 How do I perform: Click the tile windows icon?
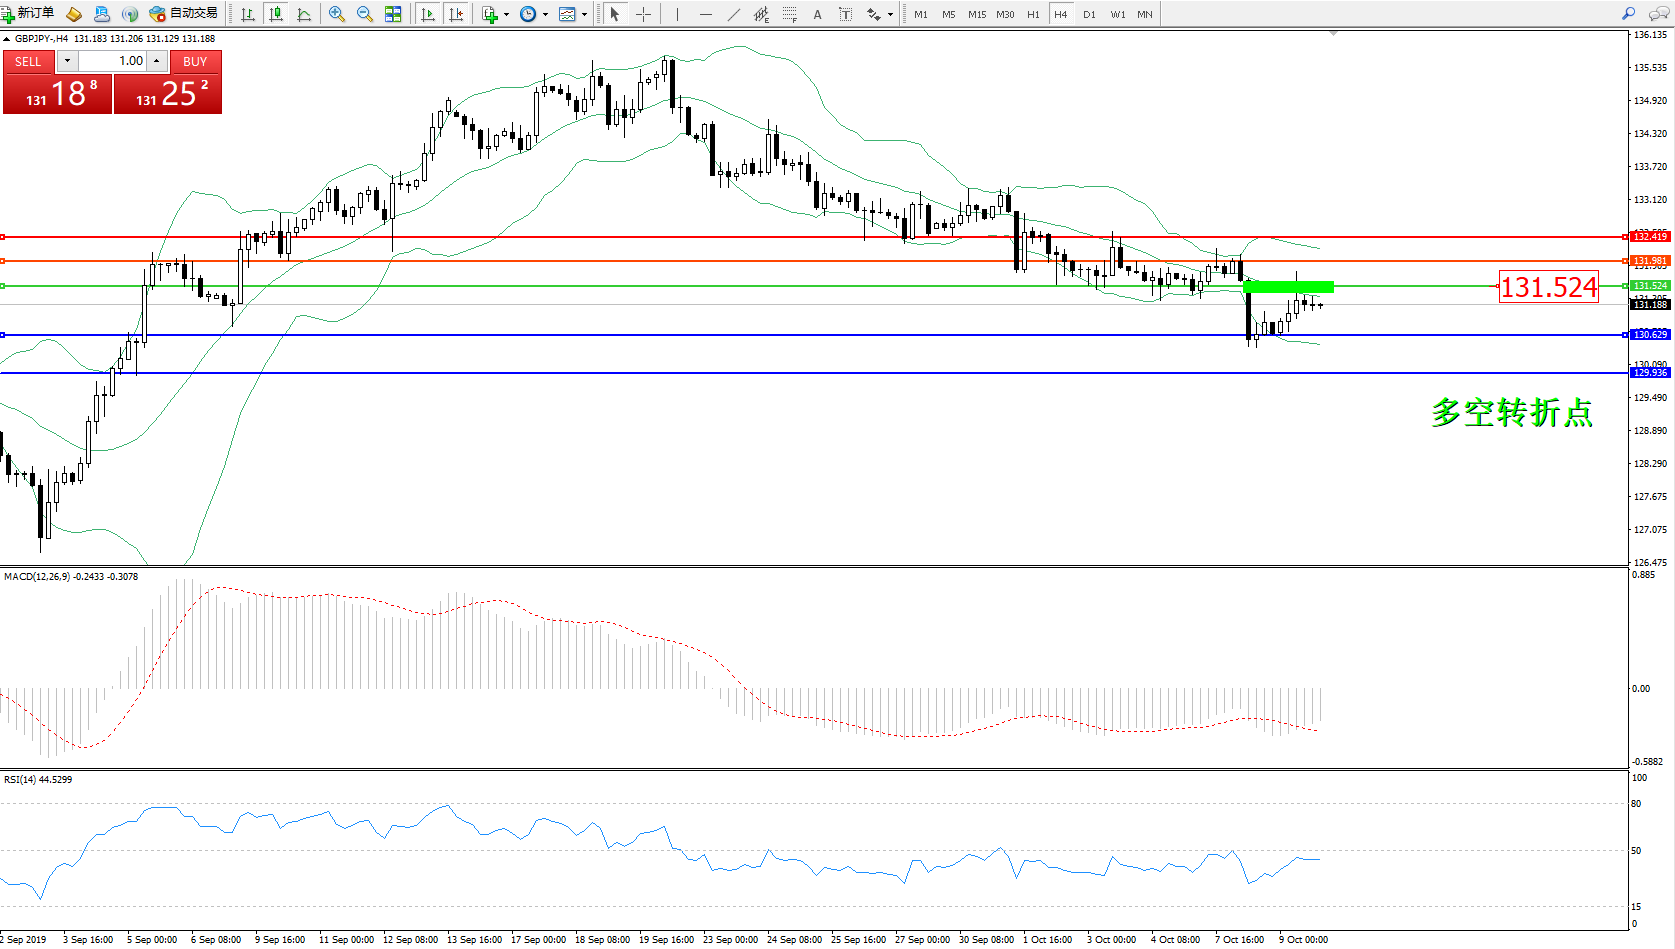(x=393, y=14)
